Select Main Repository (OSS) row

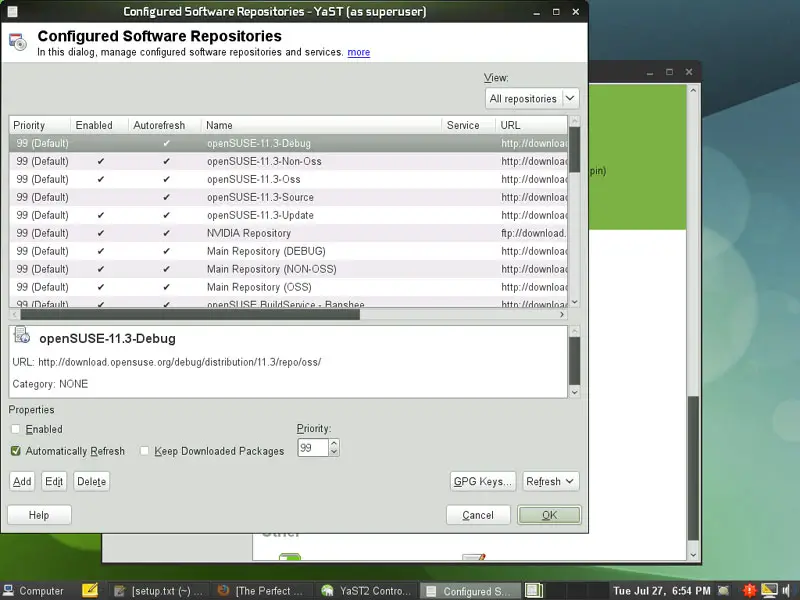click(288, 287)
